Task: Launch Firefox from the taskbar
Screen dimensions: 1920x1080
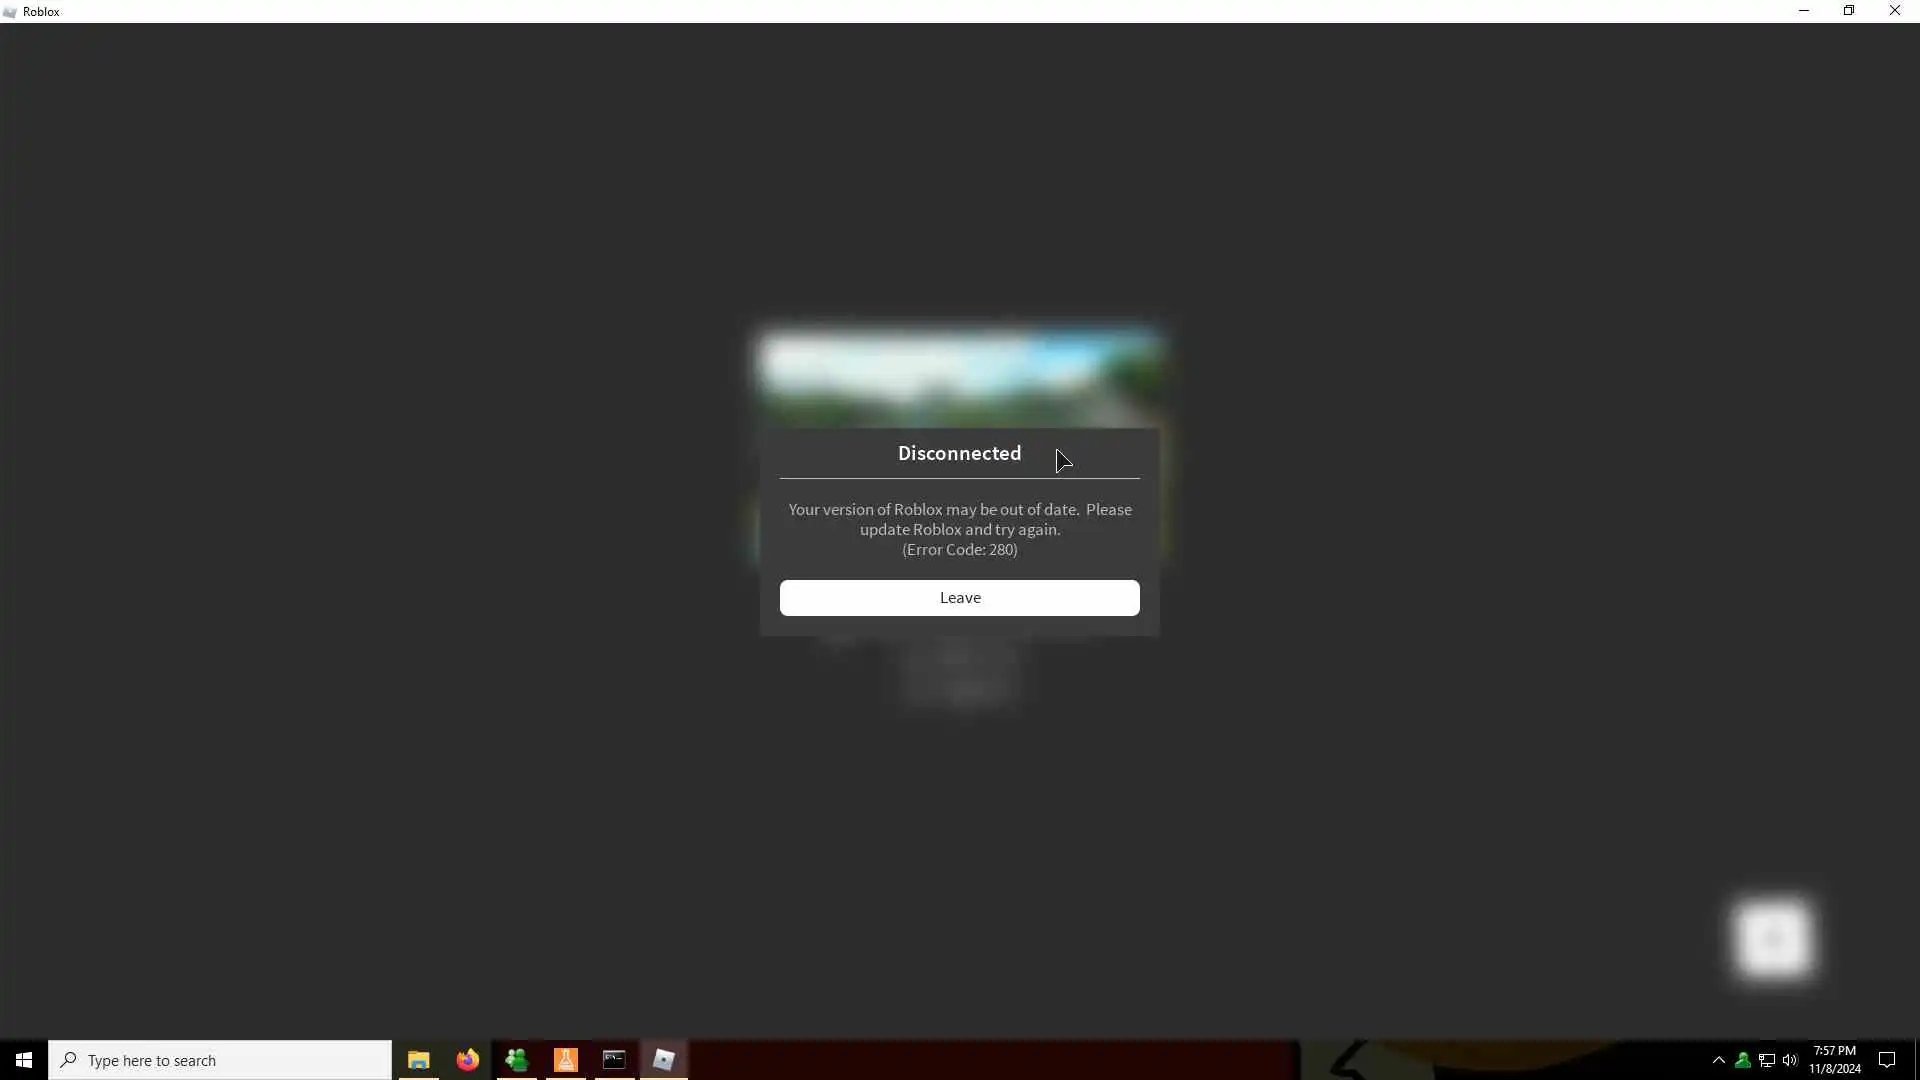Action: [x=467, y=1060]
